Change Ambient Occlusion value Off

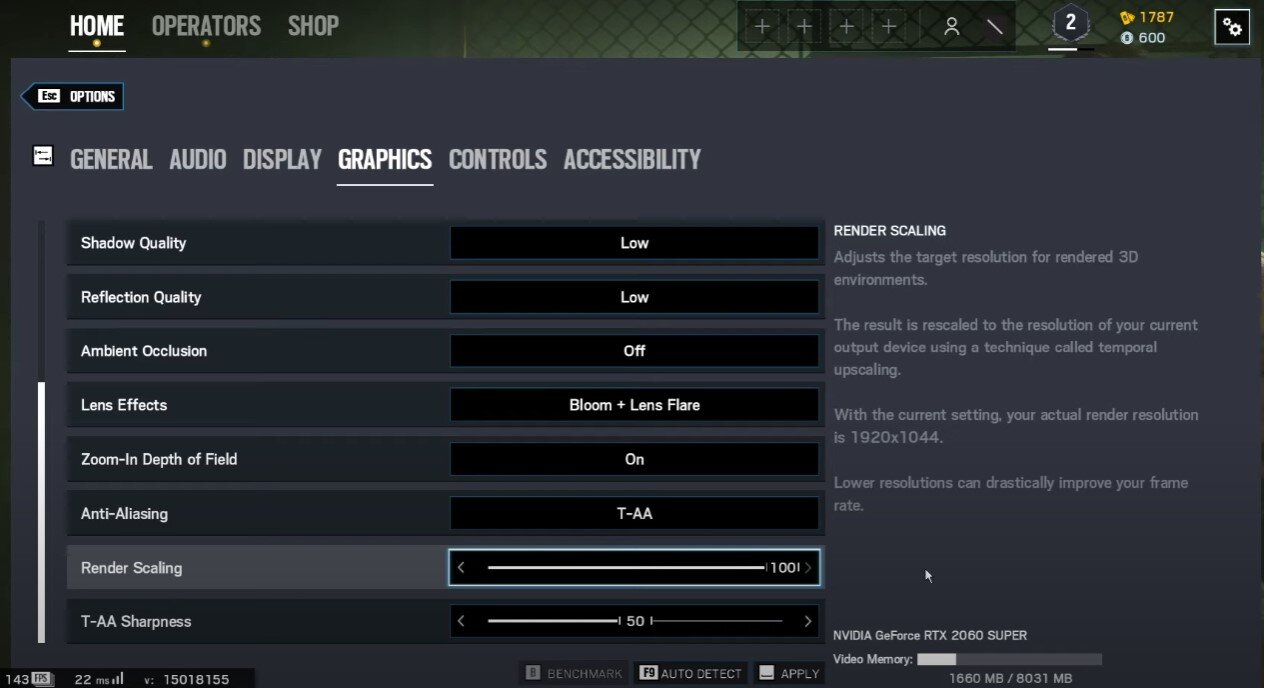634,351
